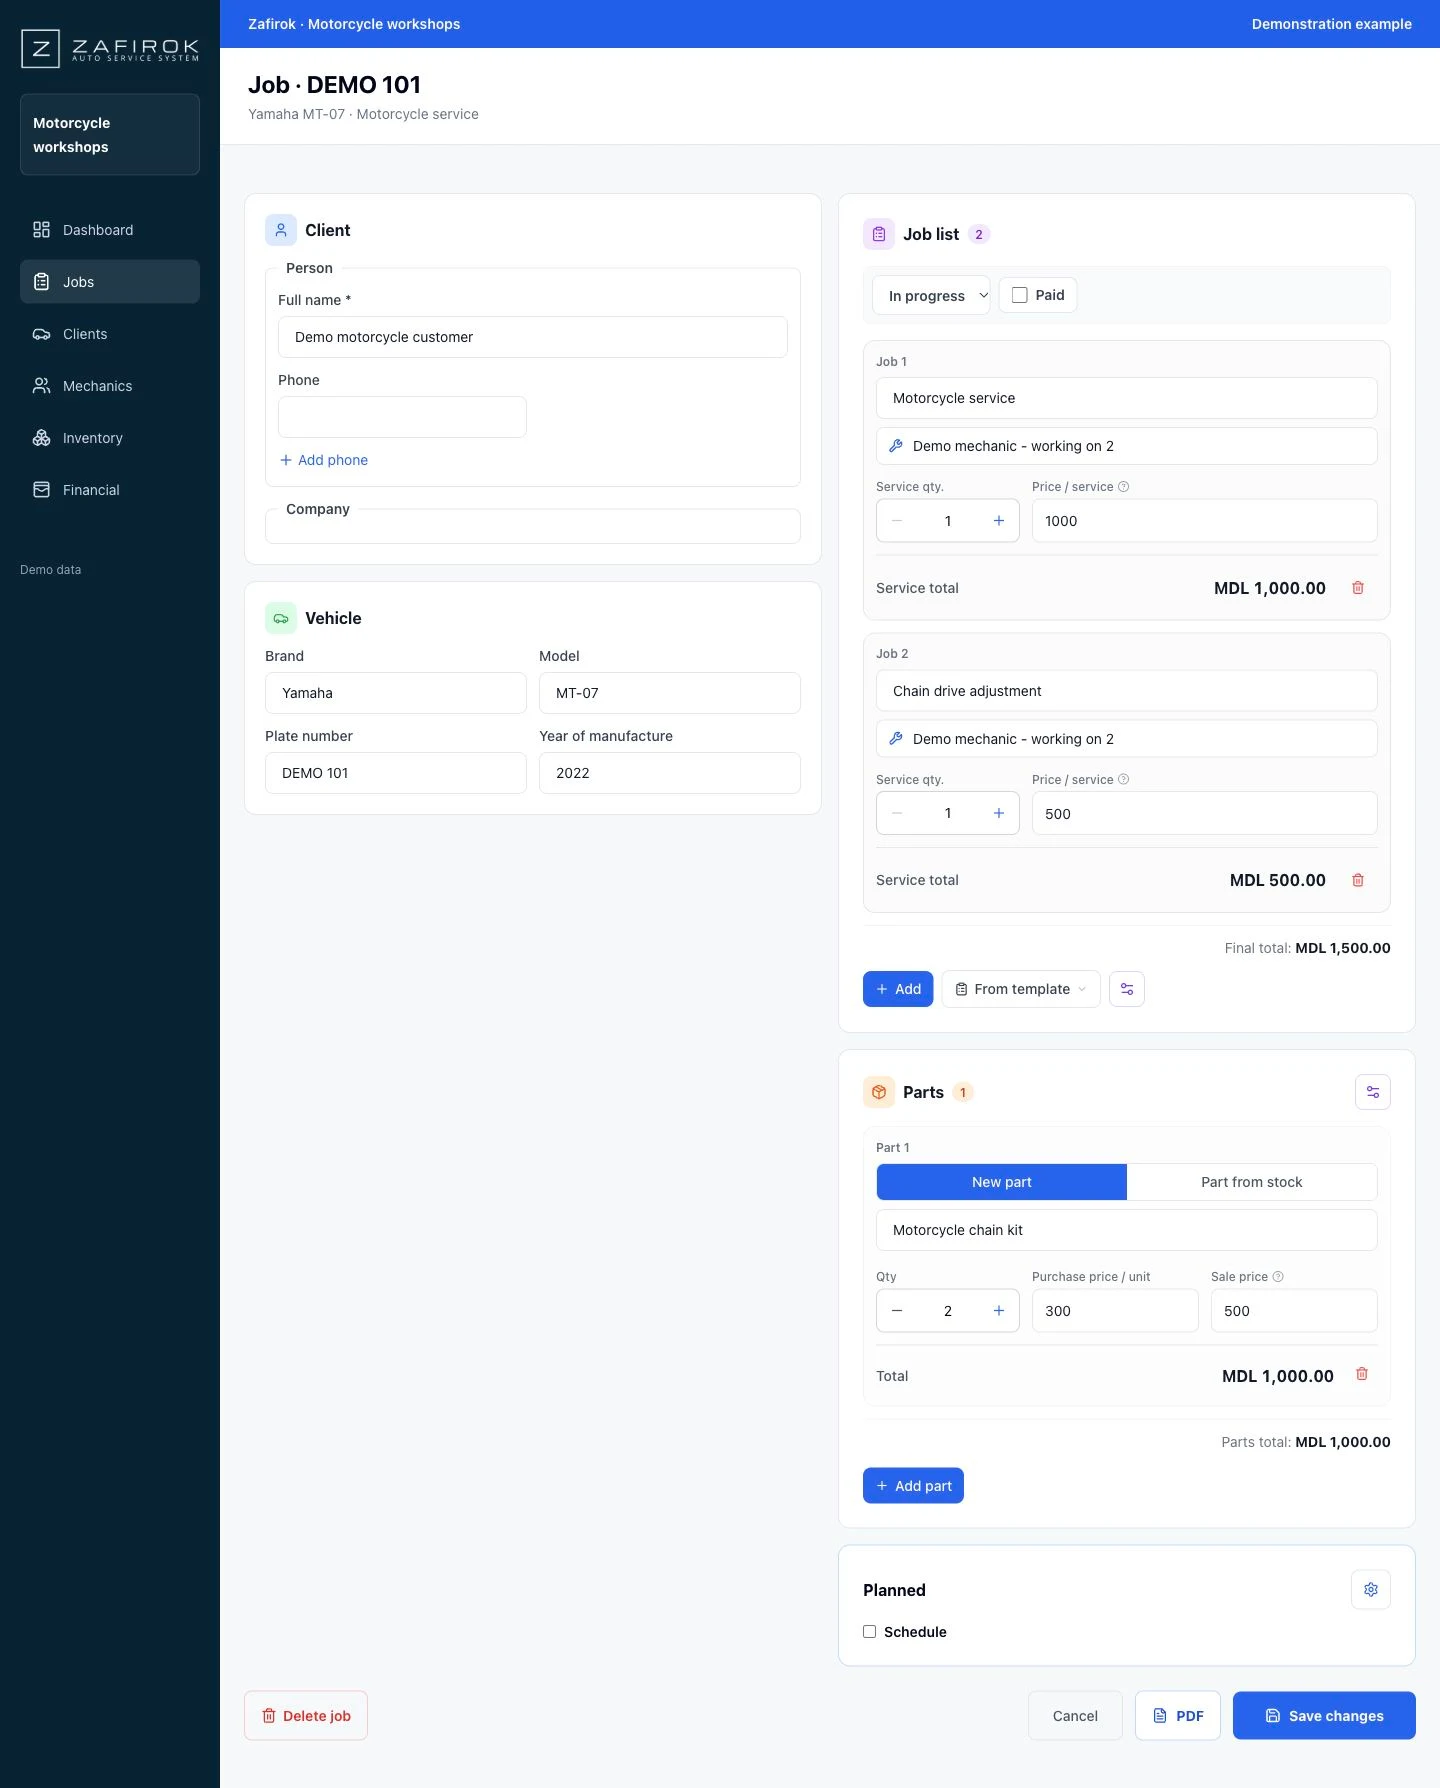Click Price / service help icon in Job 1
This screenshot has height=1788, width=1440.
1124,487
